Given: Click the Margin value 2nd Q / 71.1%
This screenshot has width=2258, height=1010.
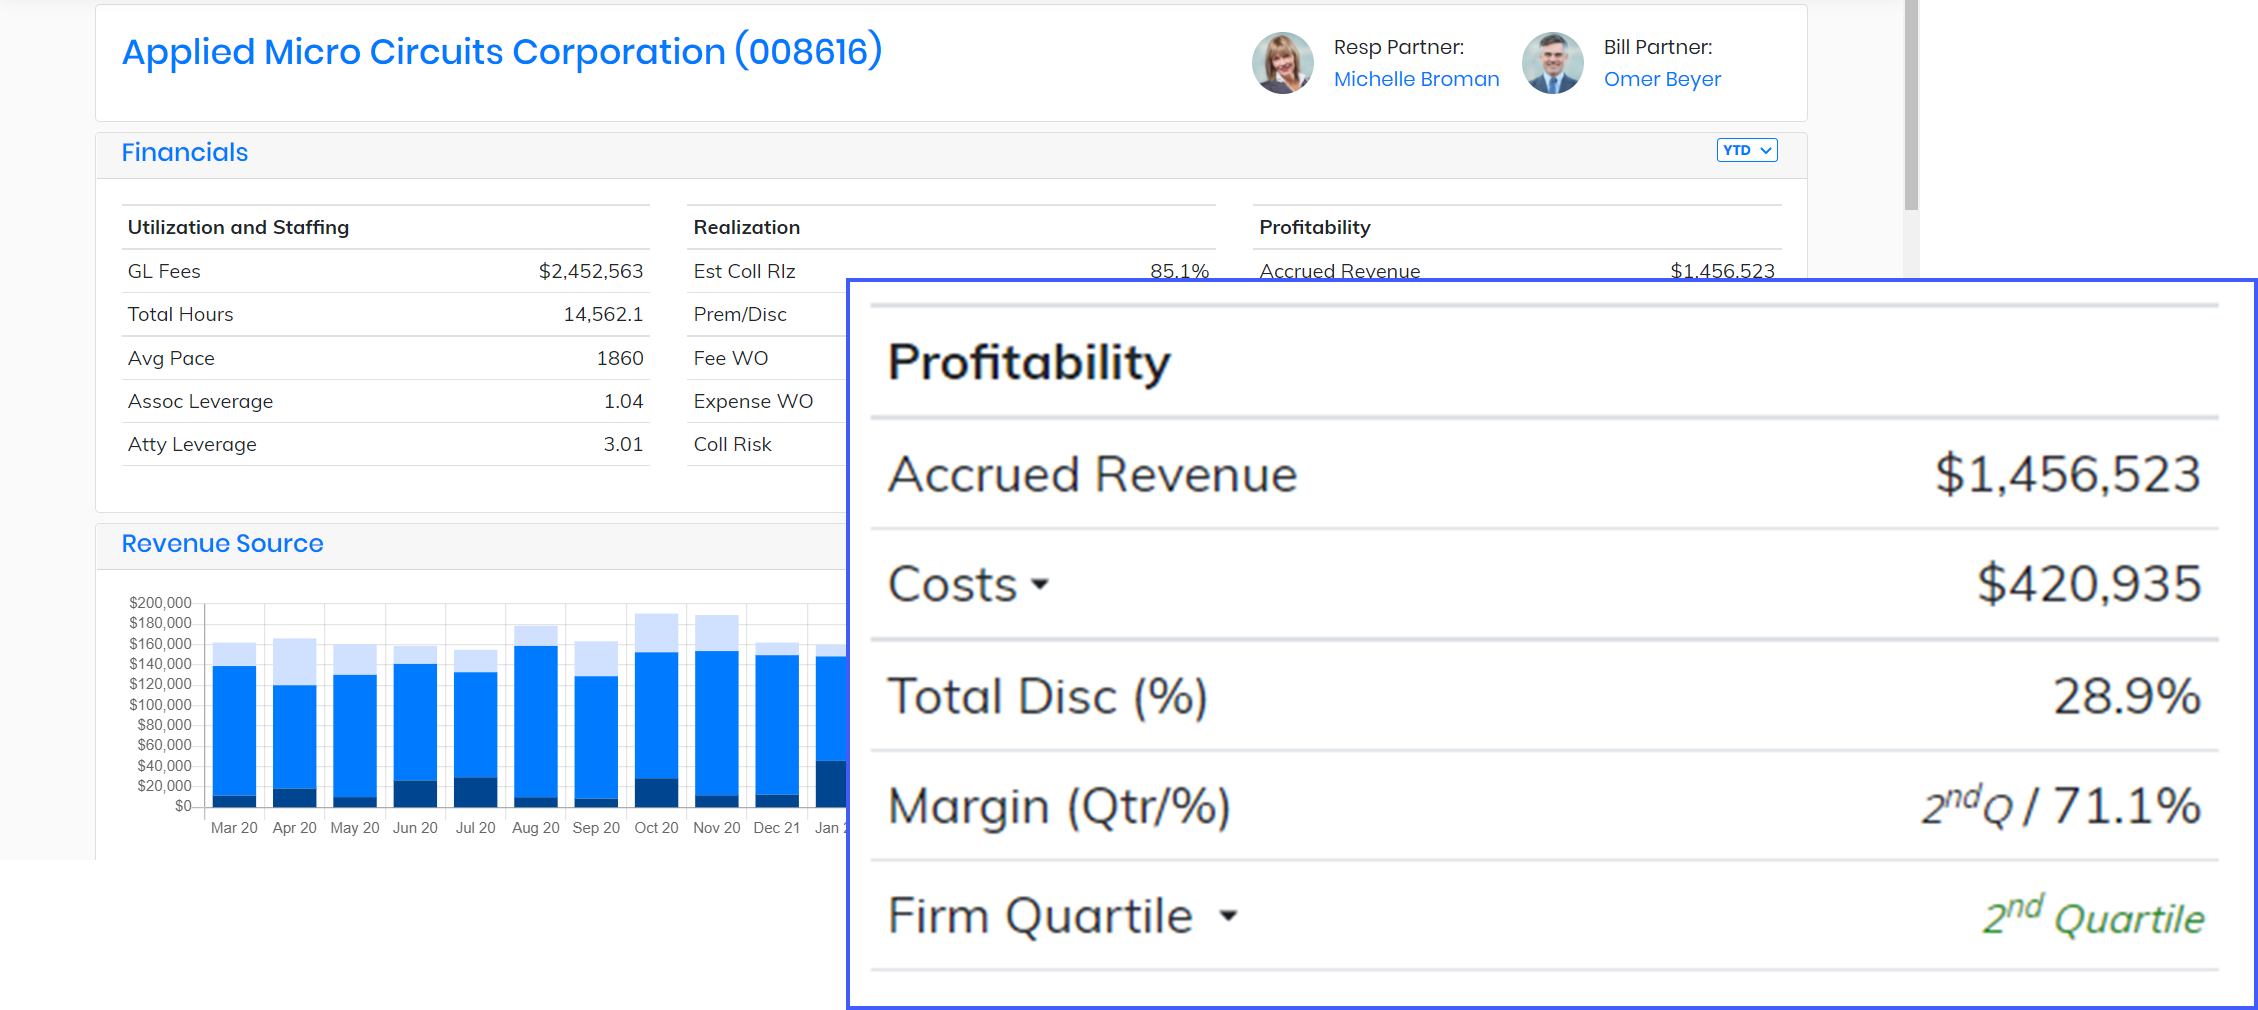Looking at the screenshot, I should [2061, 805].
